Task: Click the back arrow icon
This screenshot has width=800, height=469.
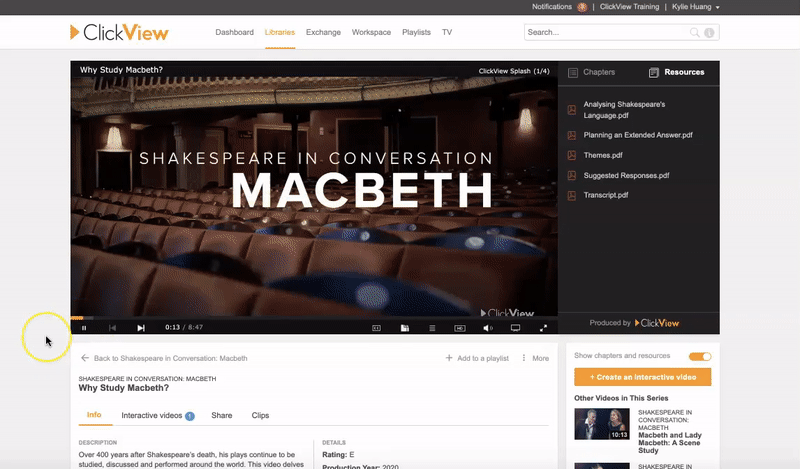Action: click(x=85, y=358)
